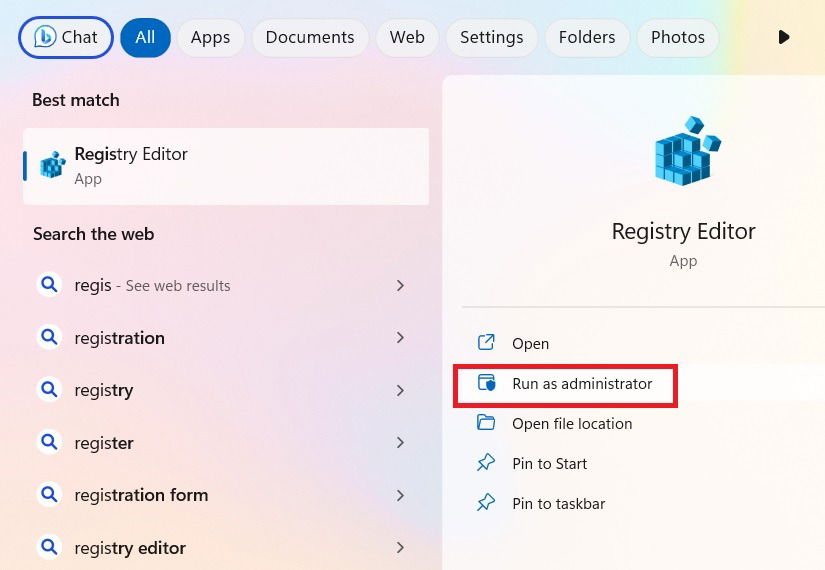Switch to the Web filter tab
The image size is (825, 570).
407,37
